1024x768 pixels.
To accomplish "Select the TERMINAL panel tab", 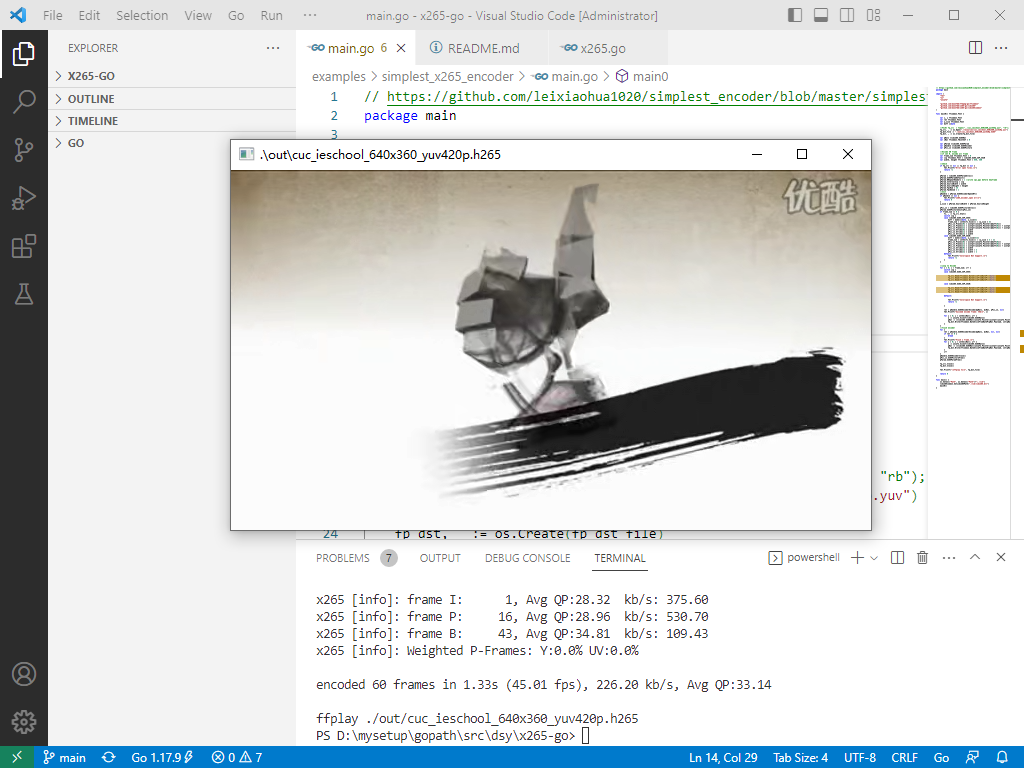I will click(620, 558).
